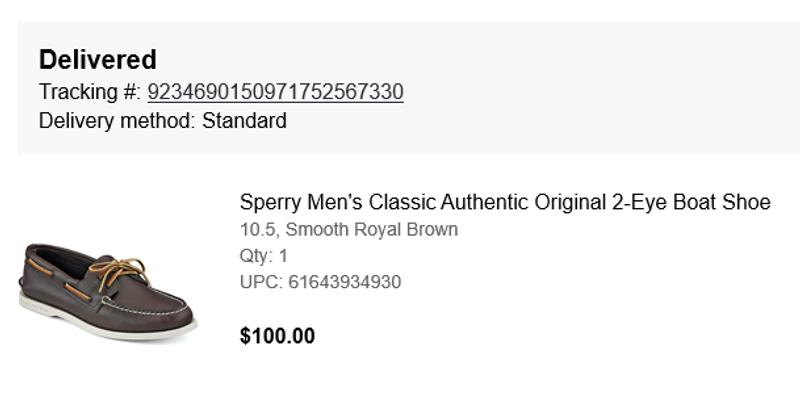Click the "Delivery method:" label

[117, 121]
